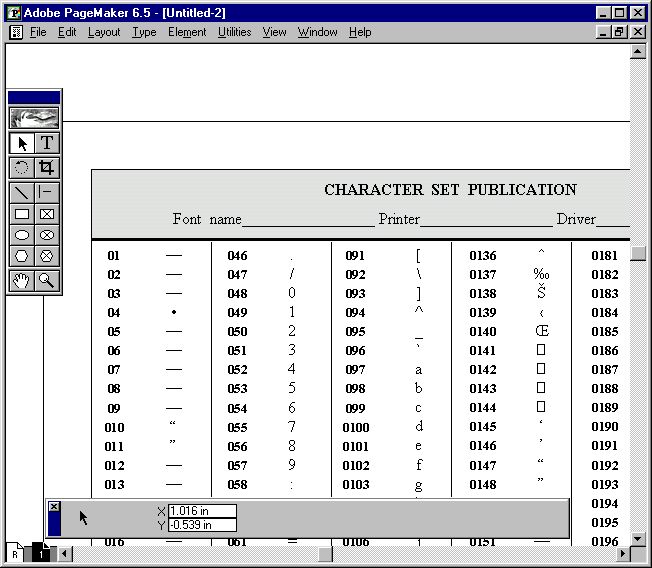
Task: Click the Driver label
Action: coord(576,219)
